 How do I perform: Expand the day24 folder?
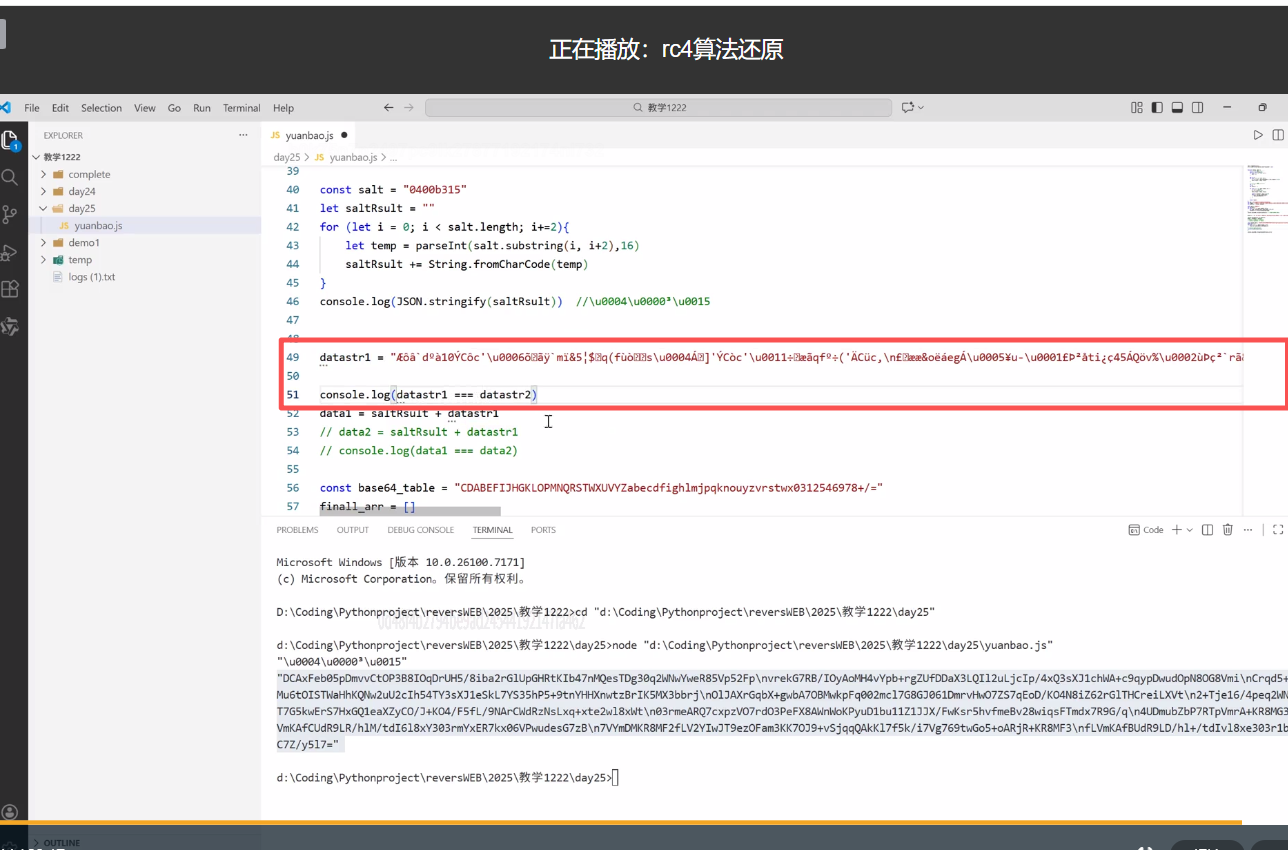145,191
